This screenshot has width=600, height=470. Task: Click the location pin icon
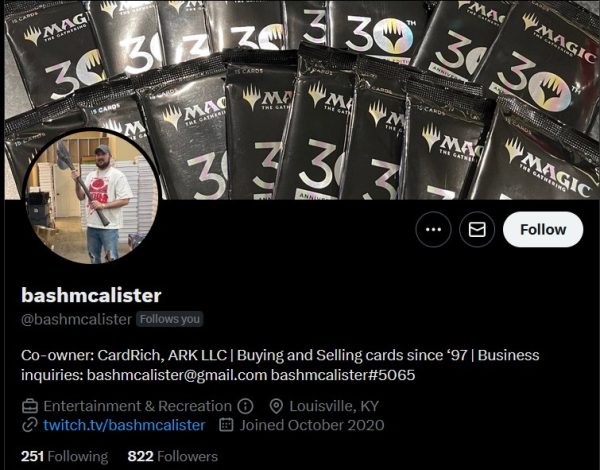click(x=276, y=406)
